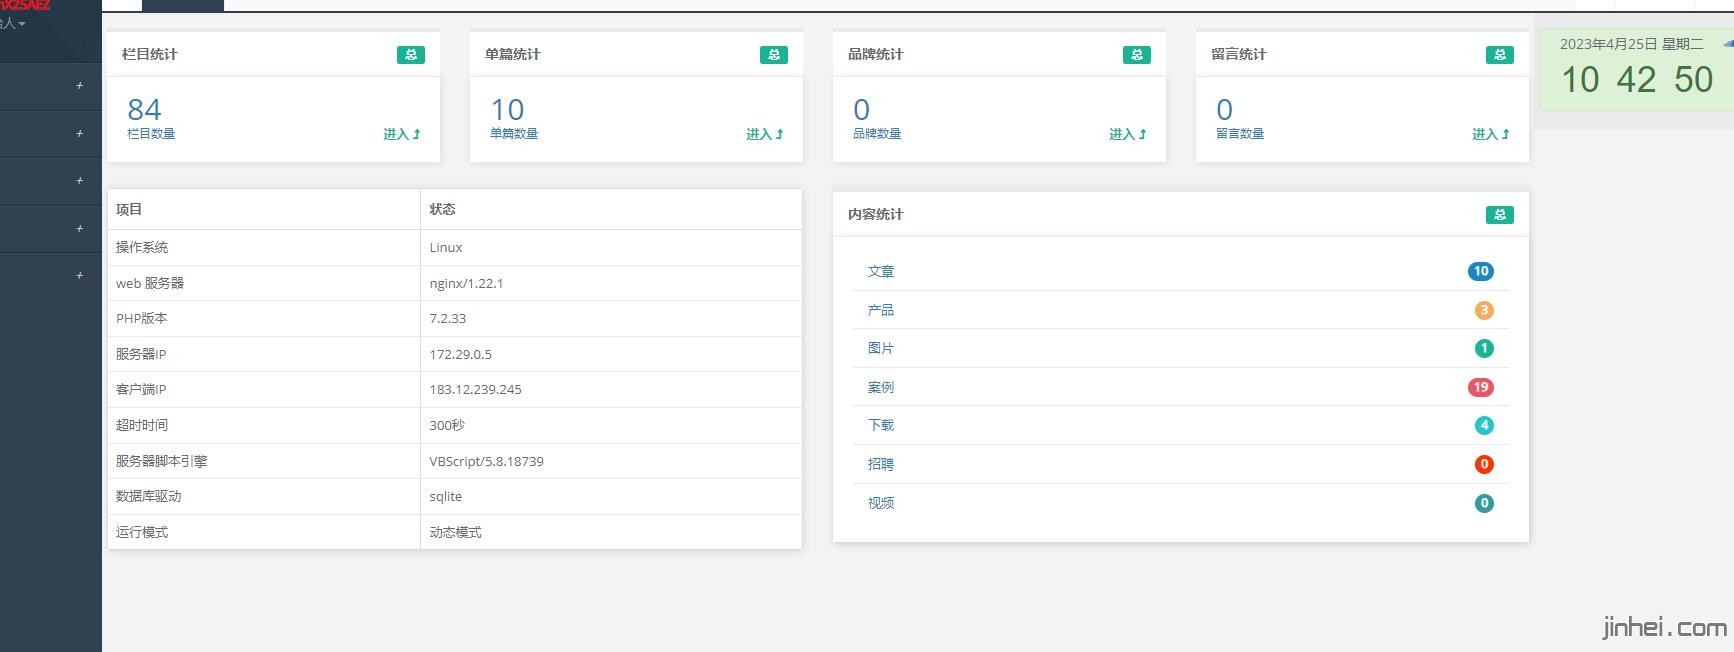1734x652 pixels.
Task: Open the user account dropdown in sidebar header
Action: tap(13, 23)
